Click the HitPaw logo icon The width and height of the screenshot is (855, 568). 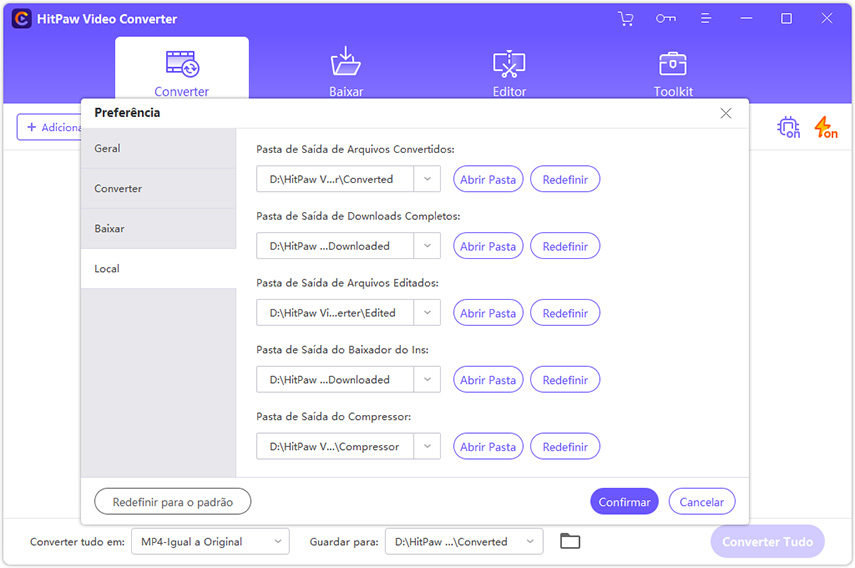click(x=21, y=19)
